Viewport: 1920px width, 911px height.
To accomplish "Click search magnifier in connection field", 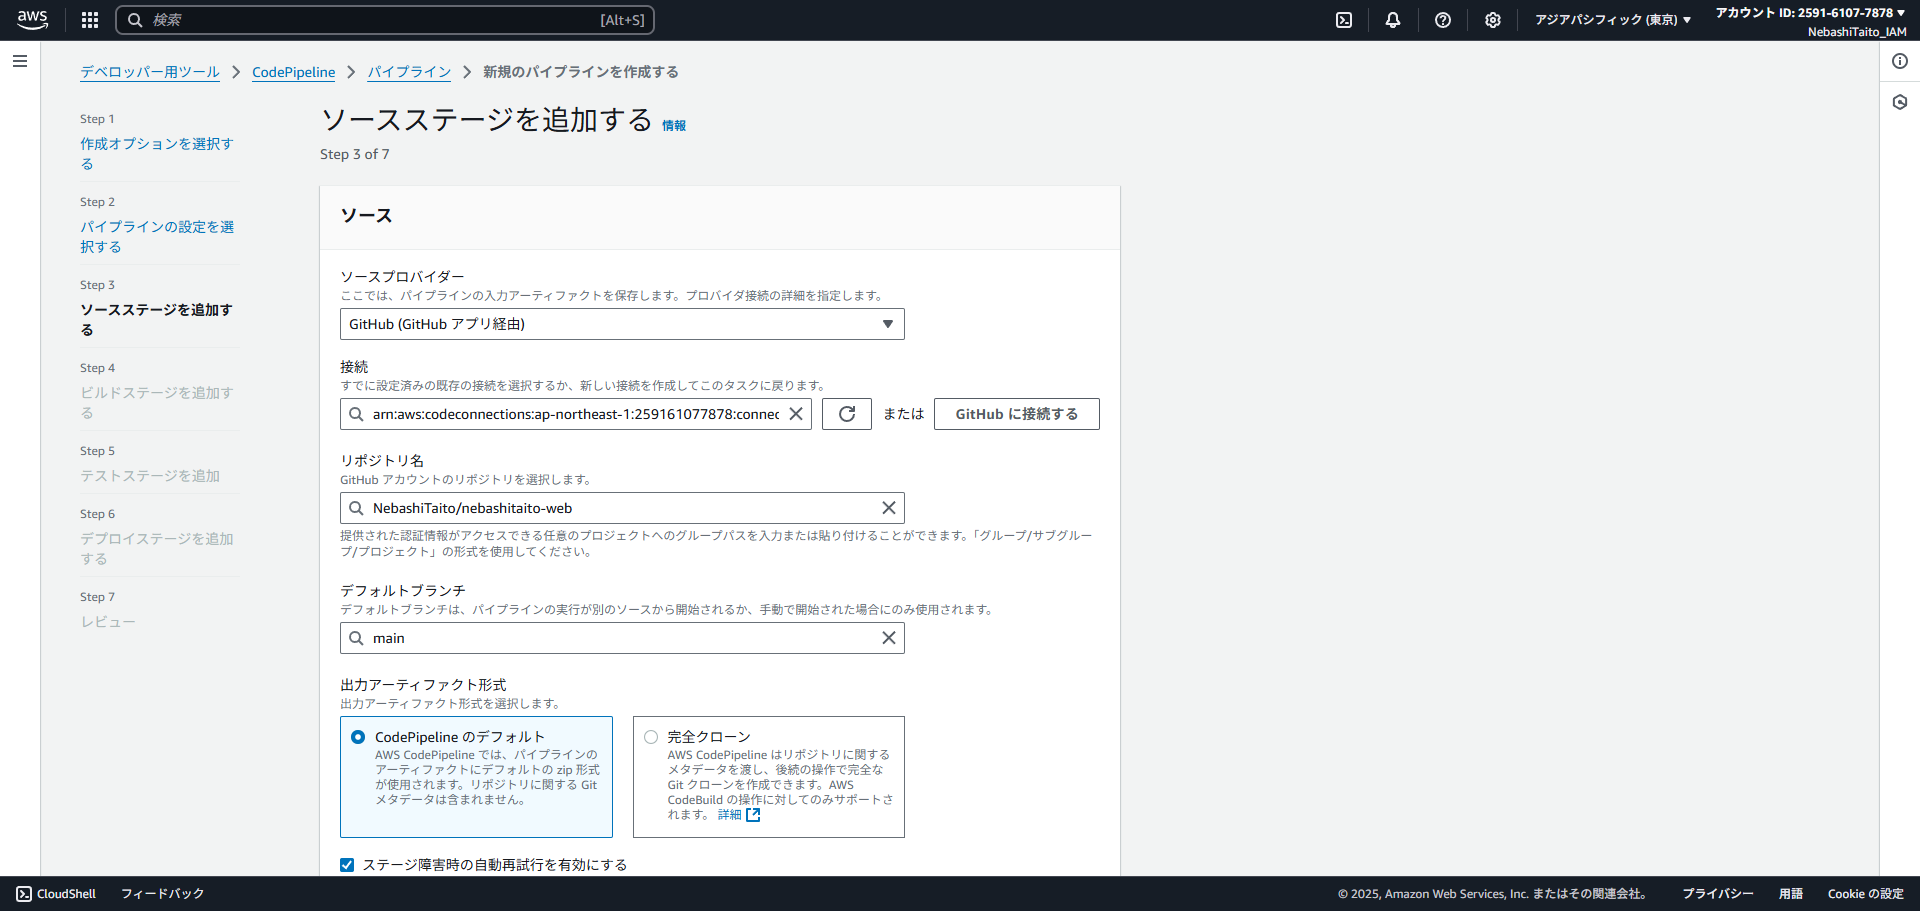I will pyautogui.click(x=356, y=414).
